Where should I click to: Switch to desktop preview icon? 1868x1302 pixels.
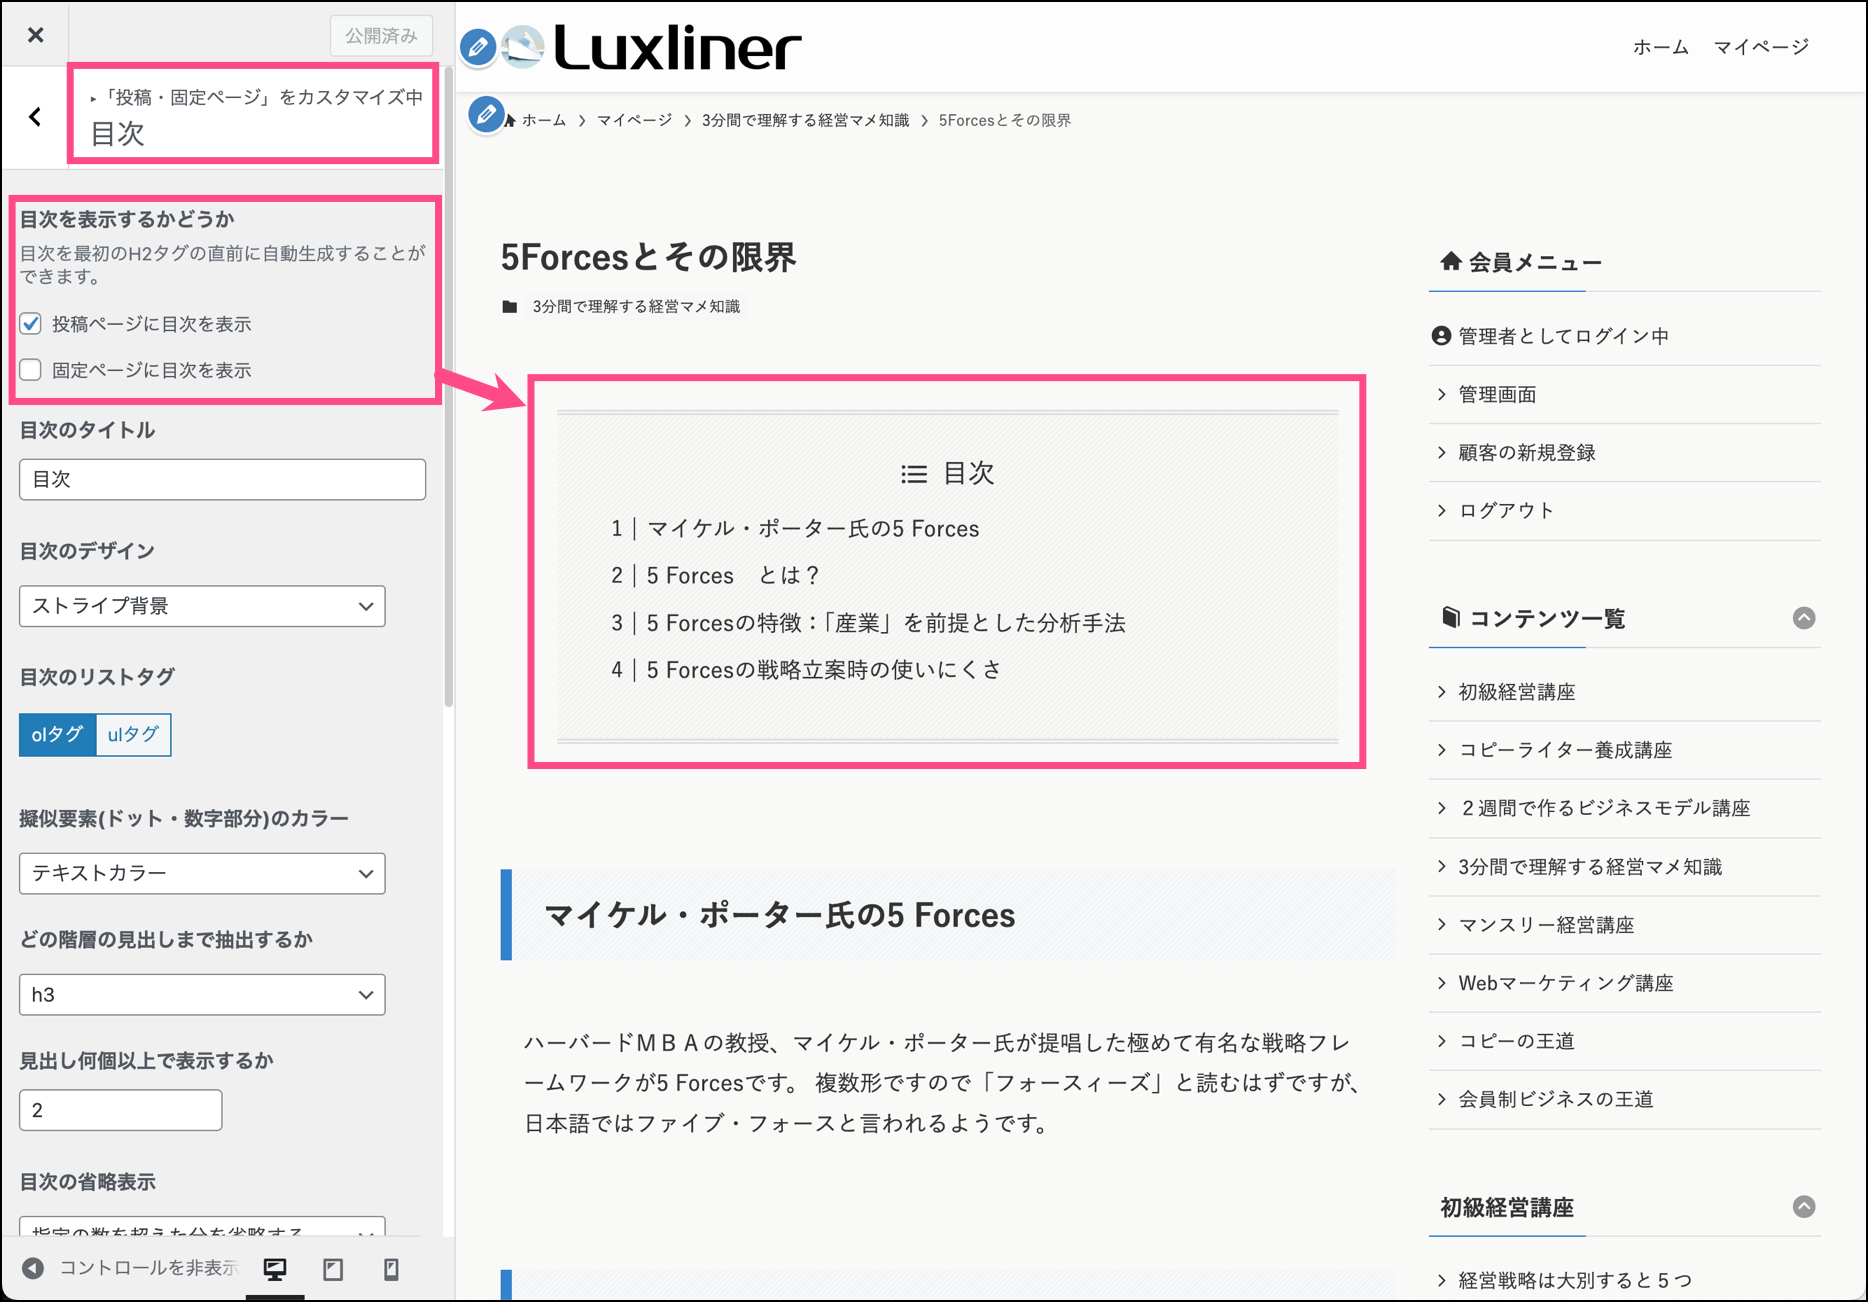click(x=275, y=1269)
